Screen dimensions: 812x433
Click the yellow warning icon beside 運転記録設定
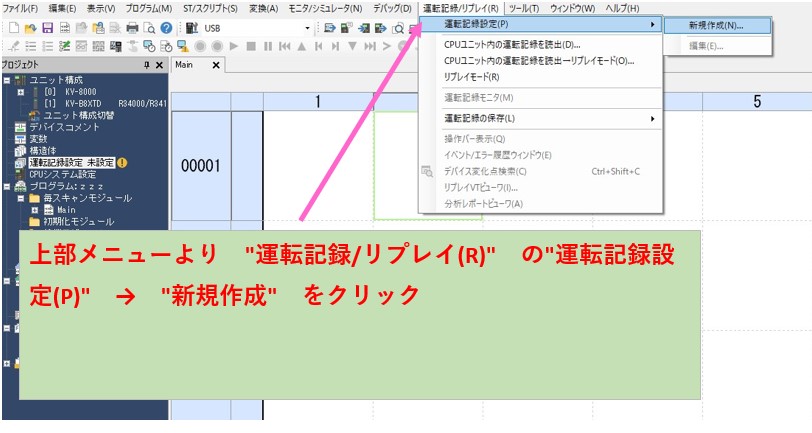(122, 162)
